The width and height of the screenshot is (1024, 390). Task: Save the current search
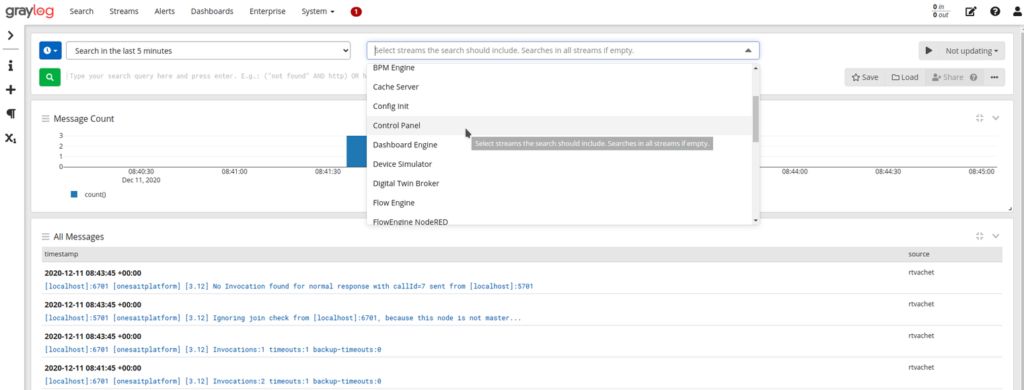(865, 77)
